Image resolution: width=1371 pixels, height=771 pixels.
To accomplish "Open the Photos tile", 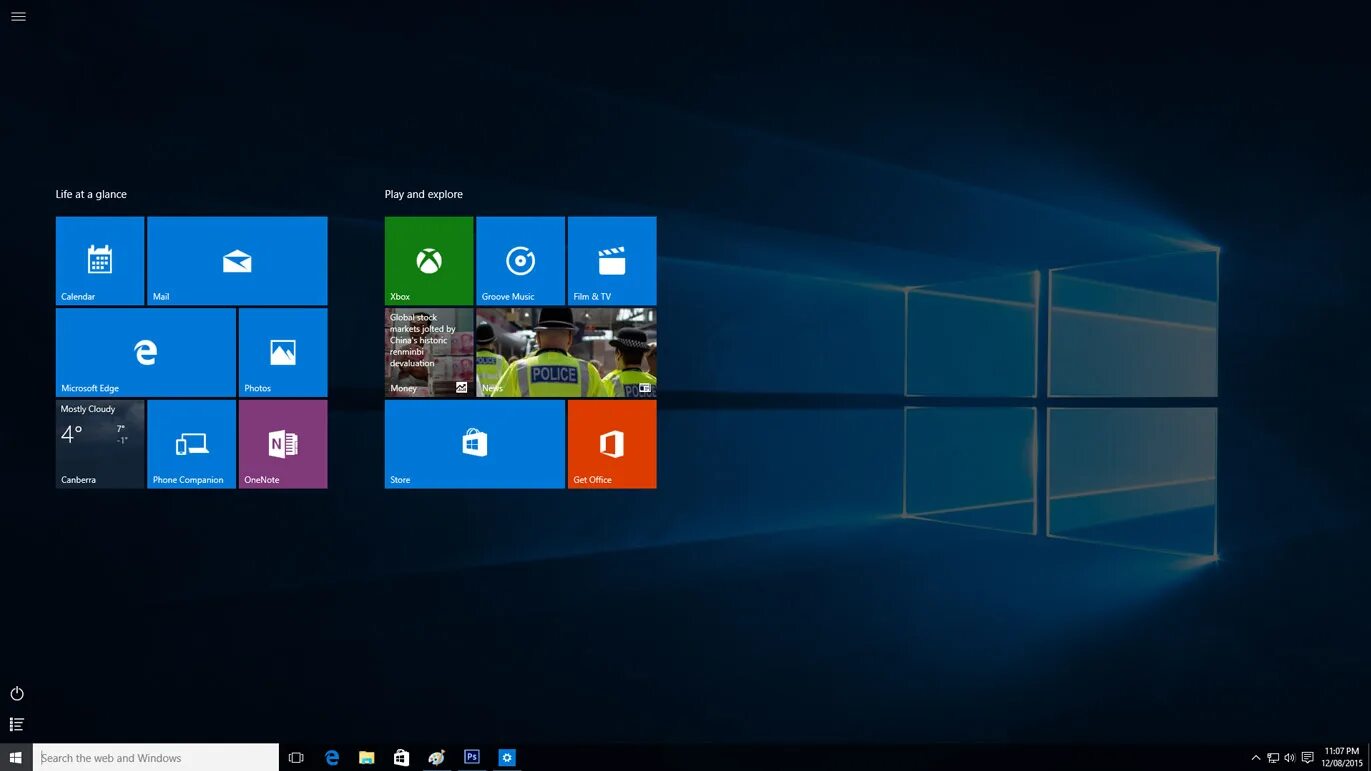I will coord(283,352).
